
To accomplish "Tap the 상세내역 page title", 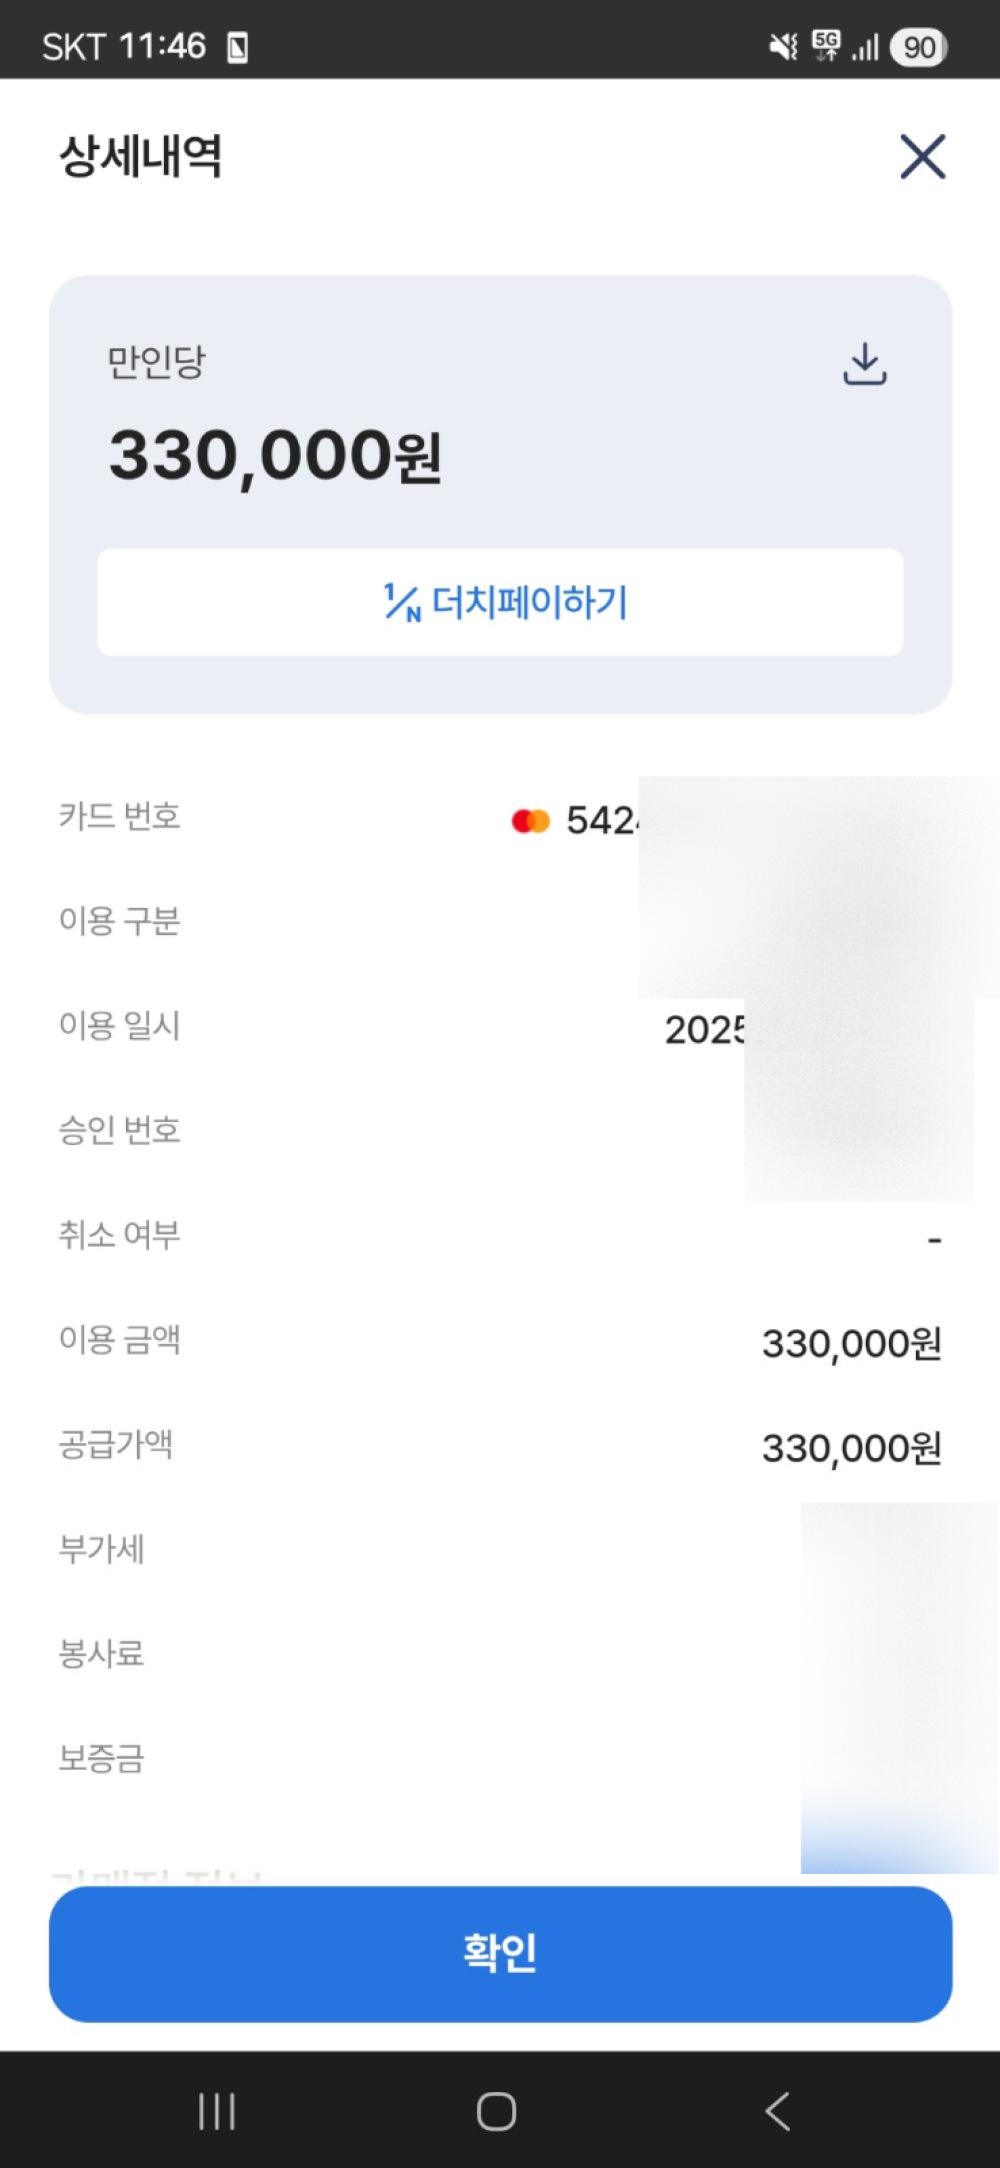I will click(x=140, y=156).
